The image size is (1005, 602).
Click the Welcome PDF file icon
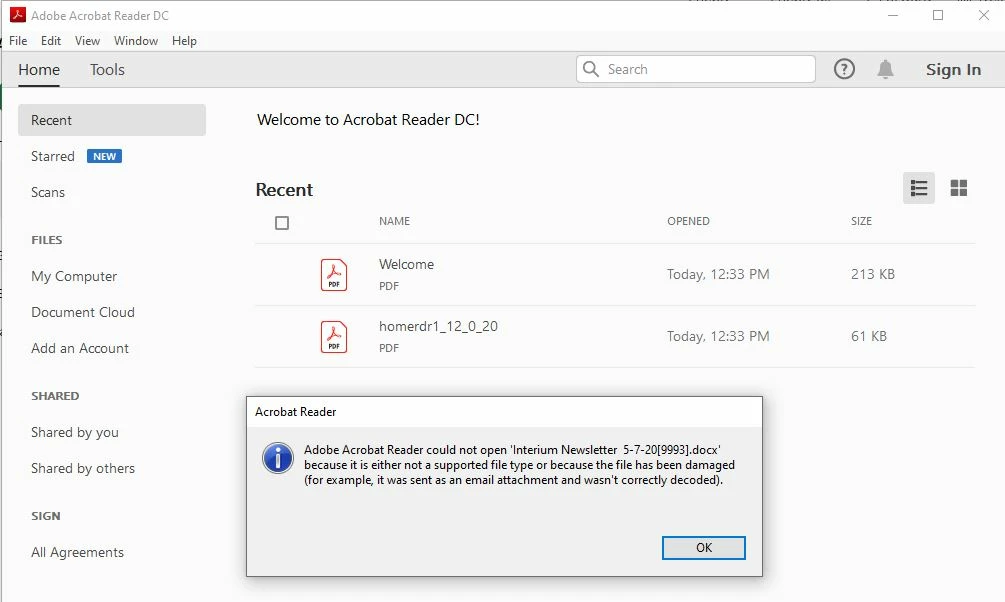point(334,275)
